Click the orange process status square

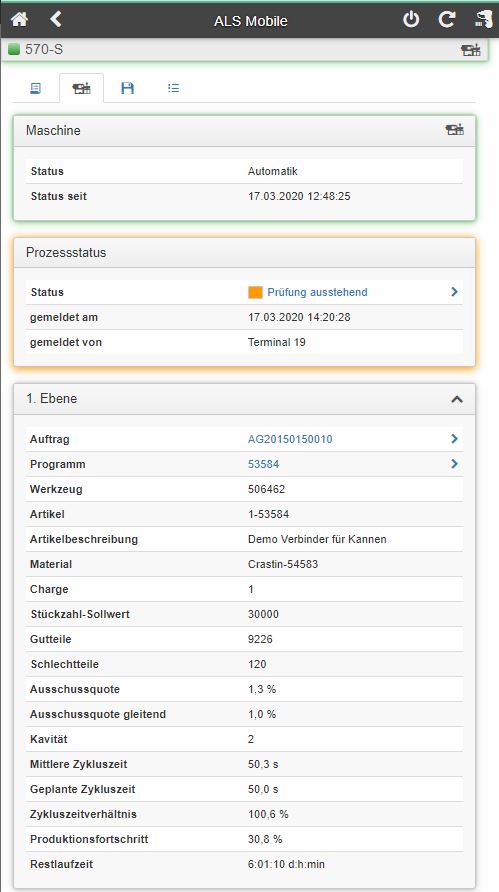tap(255, 292)
